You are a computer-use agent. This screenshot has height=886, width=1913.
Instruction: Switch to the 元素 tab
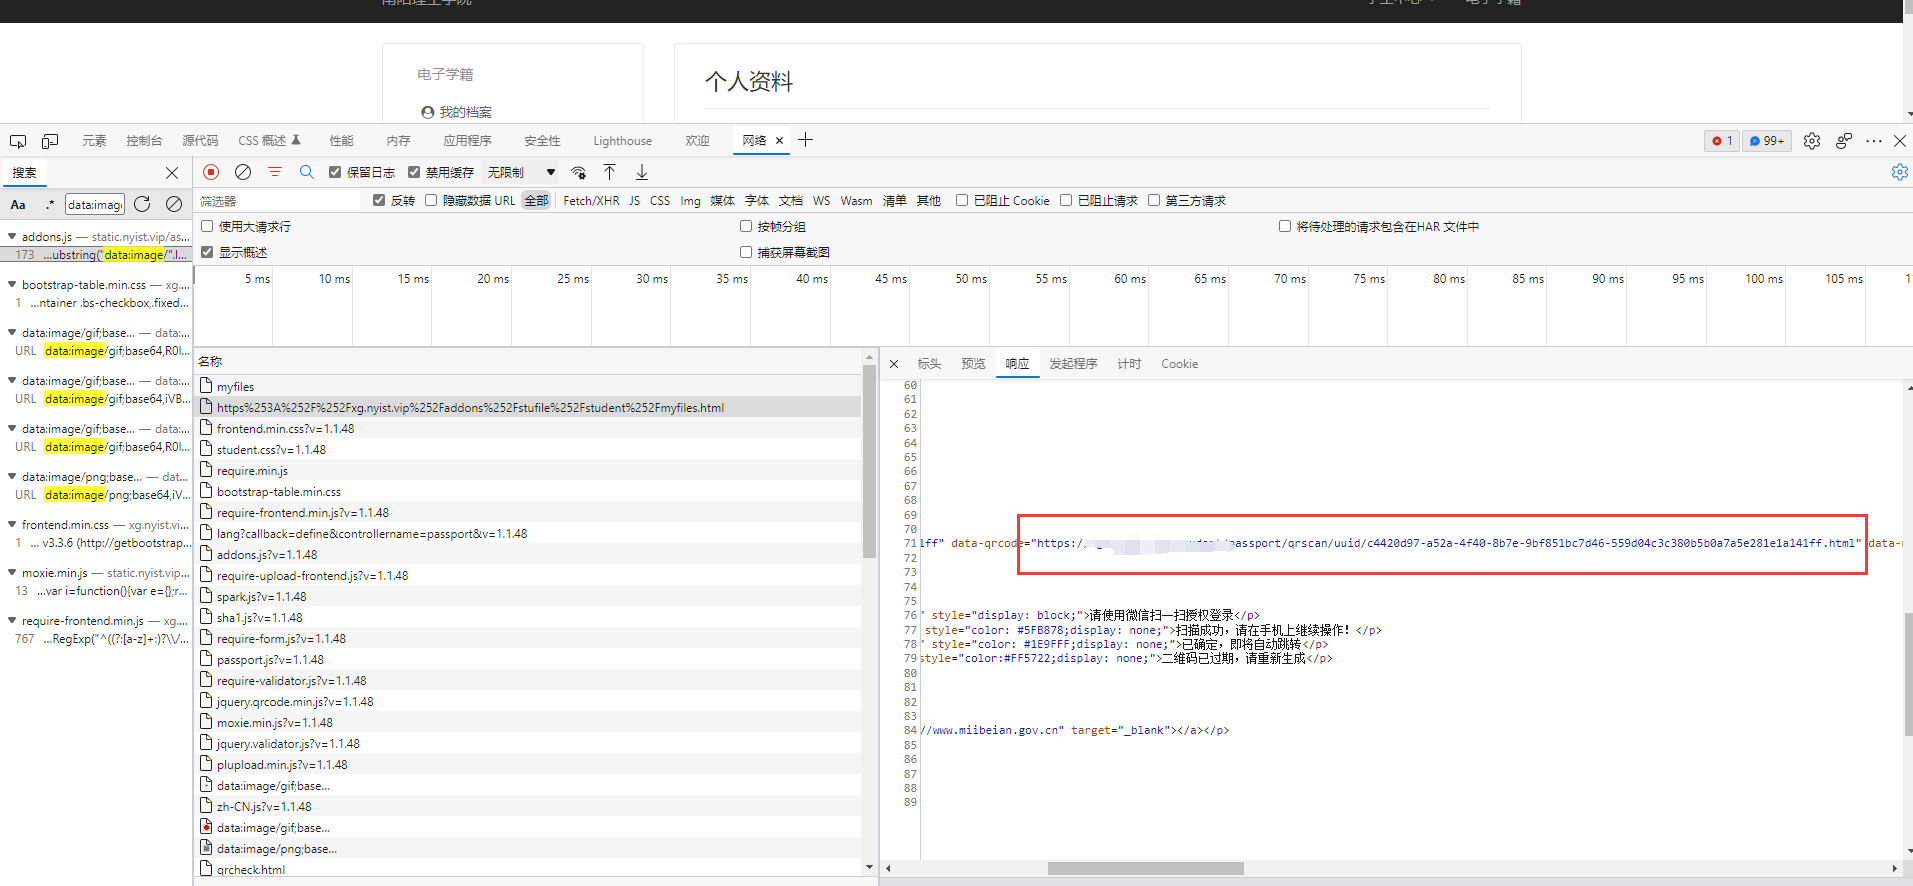[94, 141]
